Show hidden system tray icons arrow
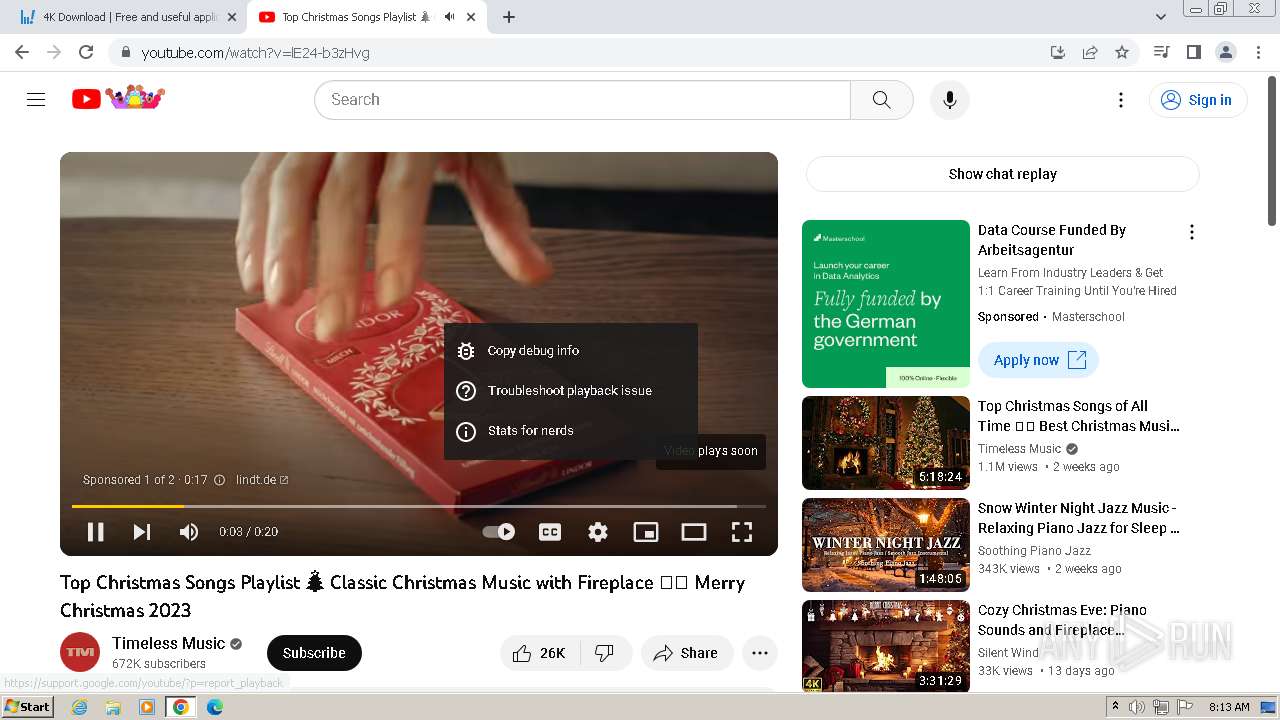Screen dimensions: 1280x720 point(1115,707)
